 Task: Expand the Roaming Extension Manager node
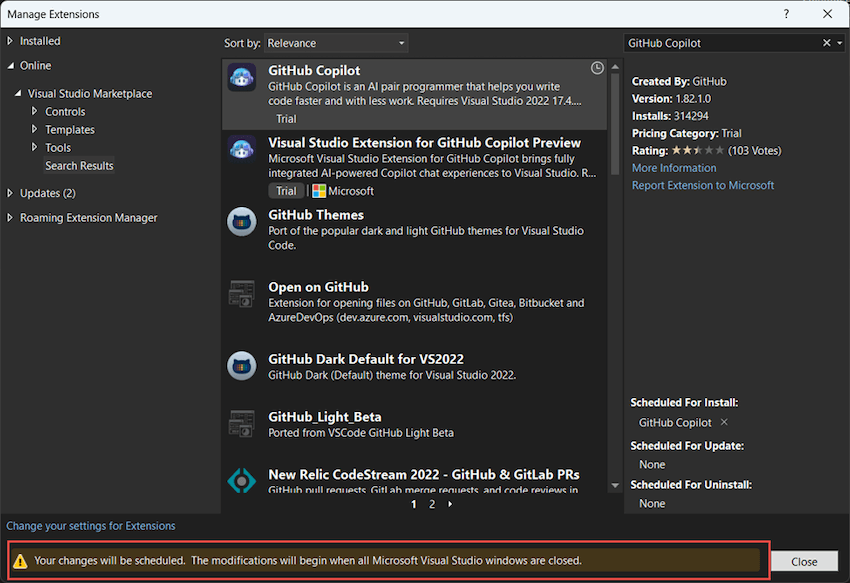point(11,218)
